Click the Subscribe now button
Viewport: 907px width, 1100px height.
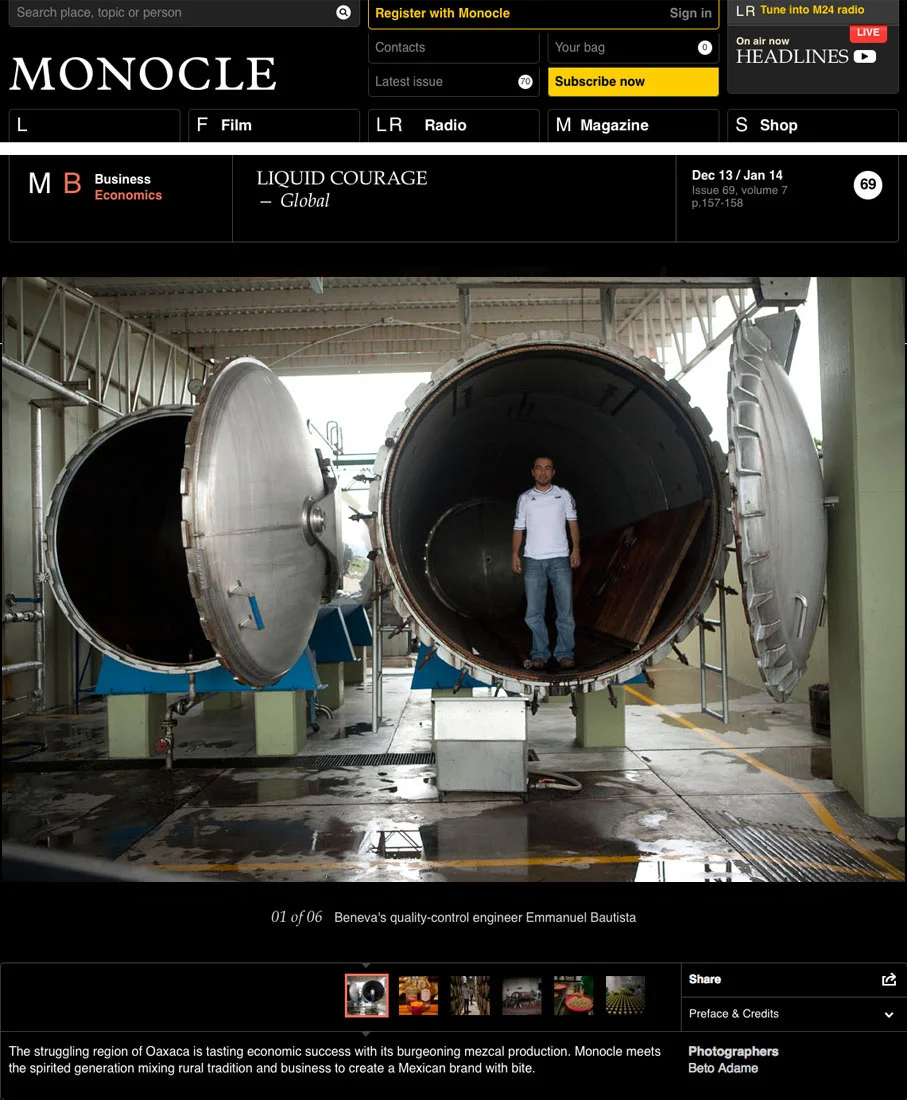[x=633, y=81]
